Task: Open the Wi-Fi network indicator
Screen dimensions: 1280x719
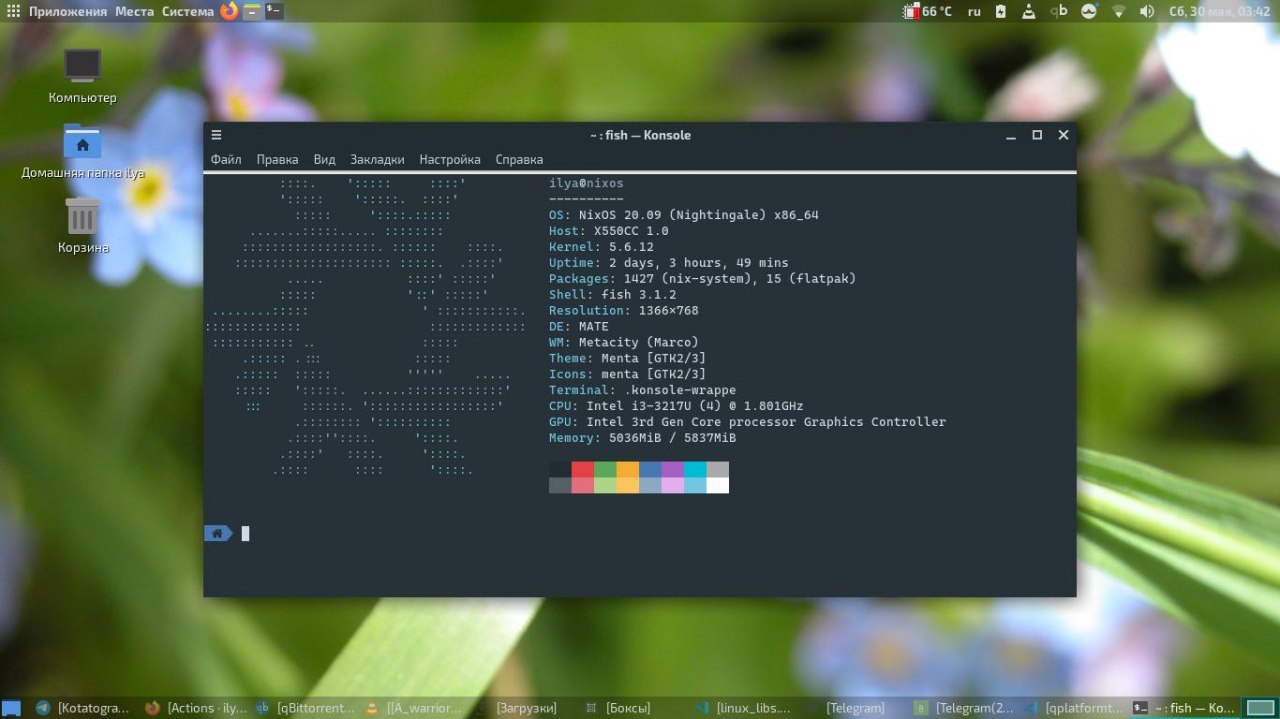Action: click(1118, 11)
